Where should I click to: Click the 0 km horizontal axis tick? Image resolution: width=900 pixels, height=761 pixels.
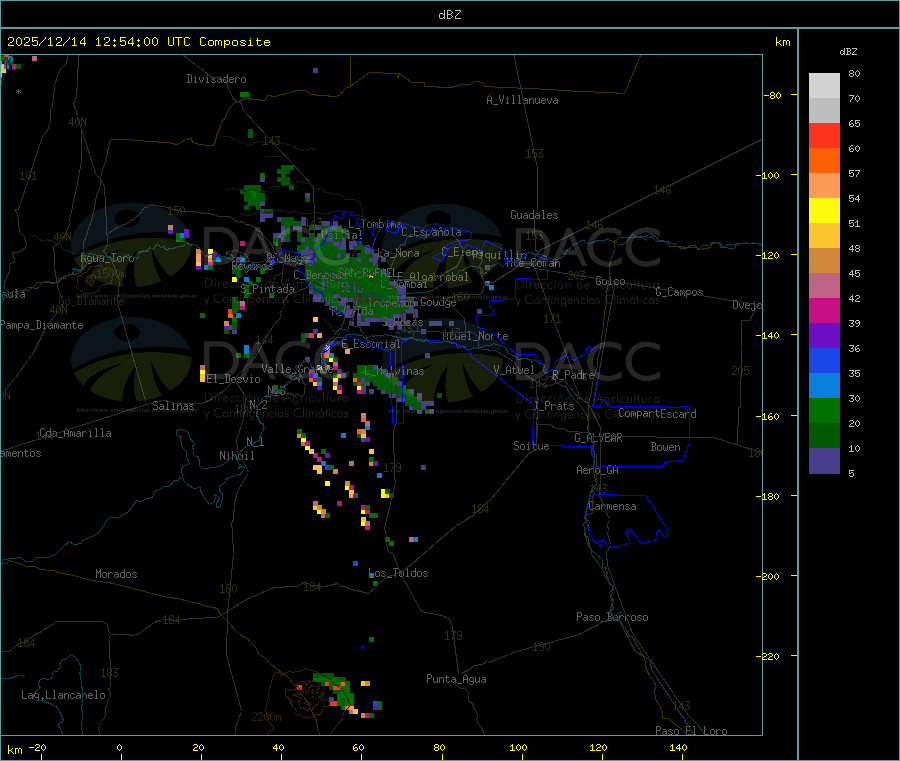coord(119,747)
